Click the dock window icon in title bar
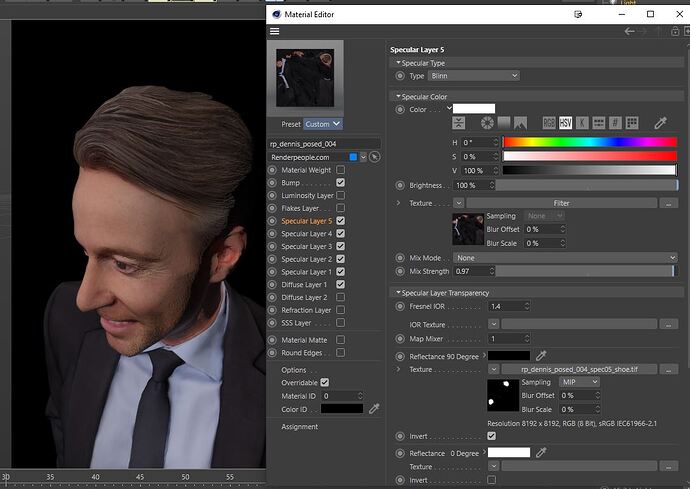 pyautogui.click(x=578, y=15)
